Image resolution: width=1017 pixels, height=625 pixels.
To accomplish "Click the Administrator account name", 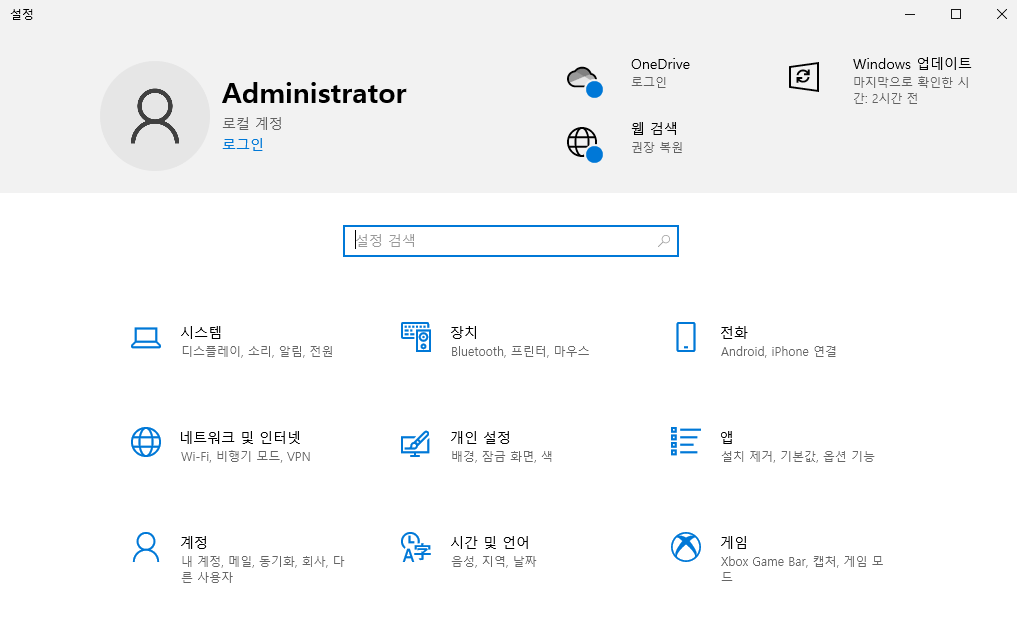I will [314, 93].
